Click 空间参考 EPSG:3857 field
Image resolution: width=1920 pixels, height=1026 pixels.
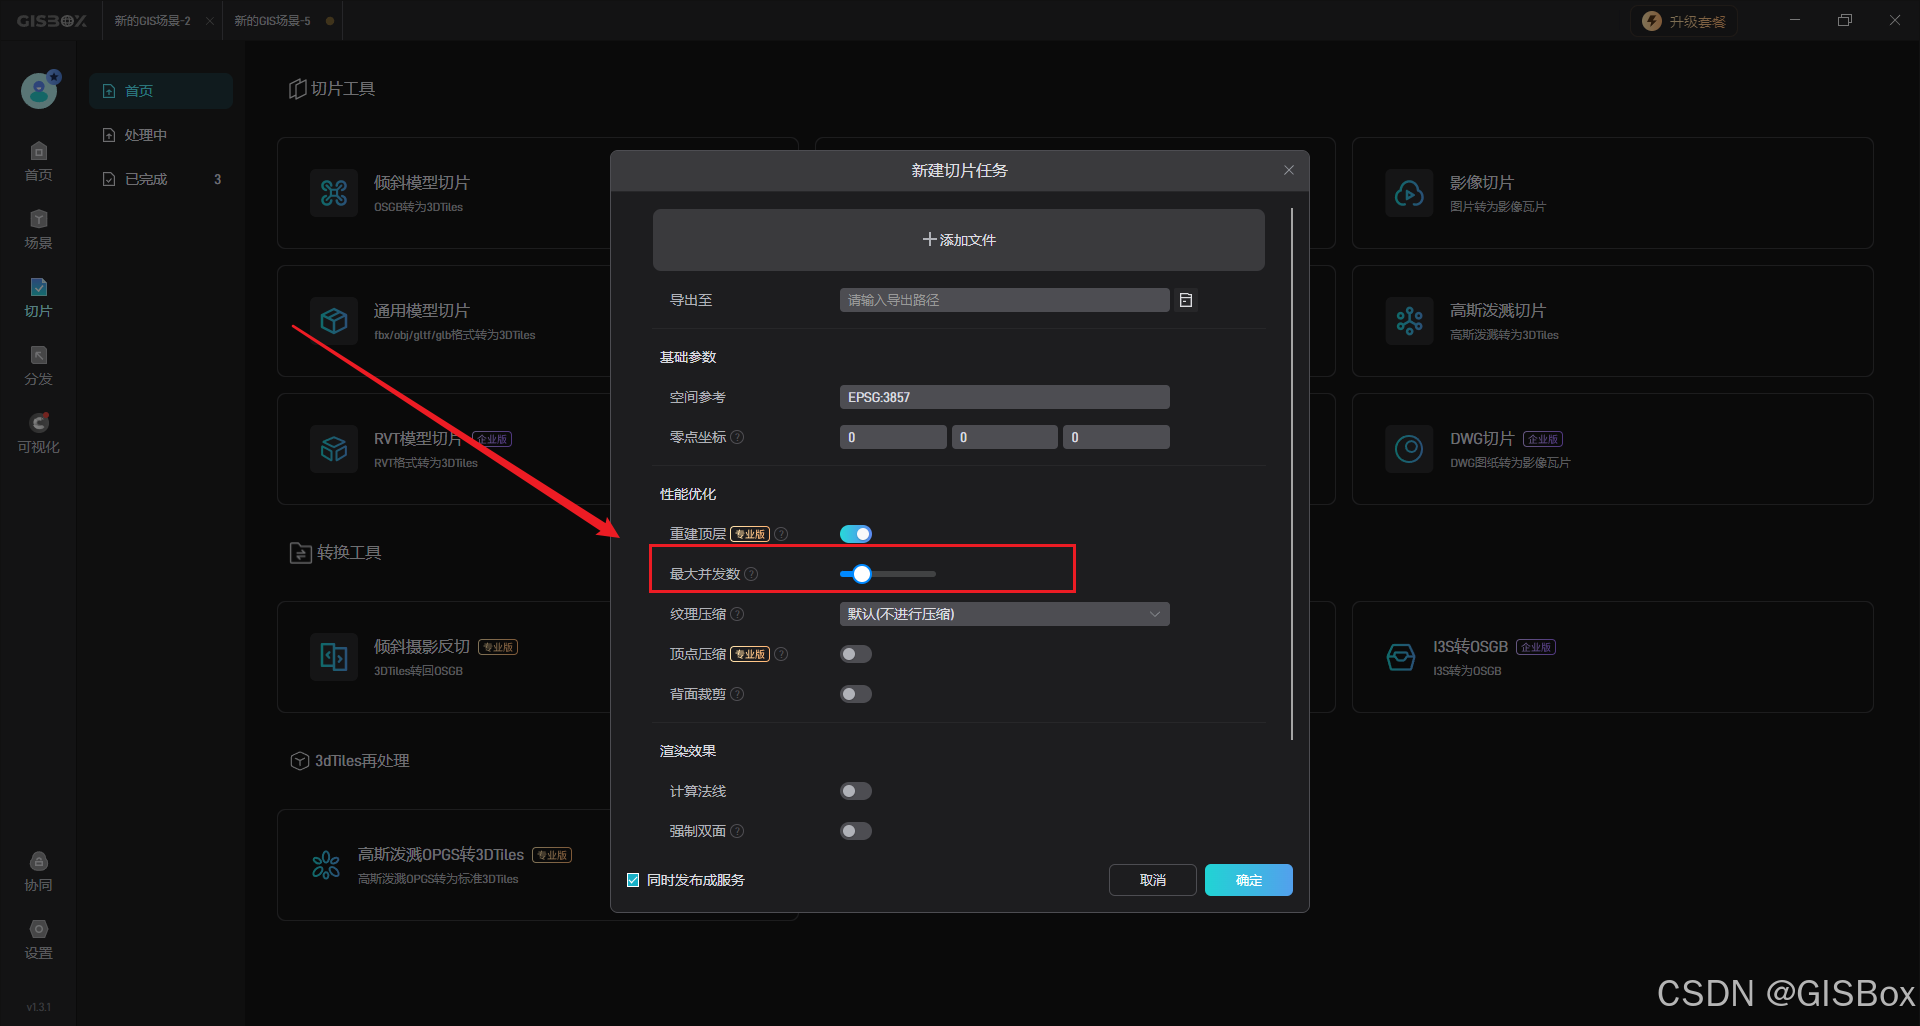point(1004,397)
